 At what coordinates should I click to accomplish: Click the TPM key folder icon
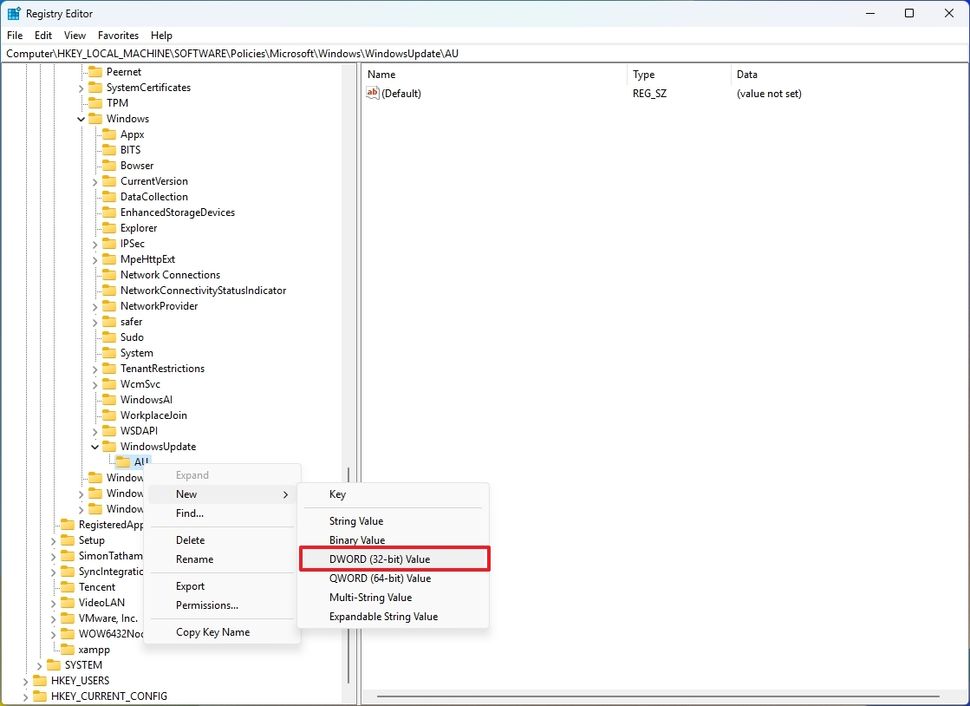point(95,102)
